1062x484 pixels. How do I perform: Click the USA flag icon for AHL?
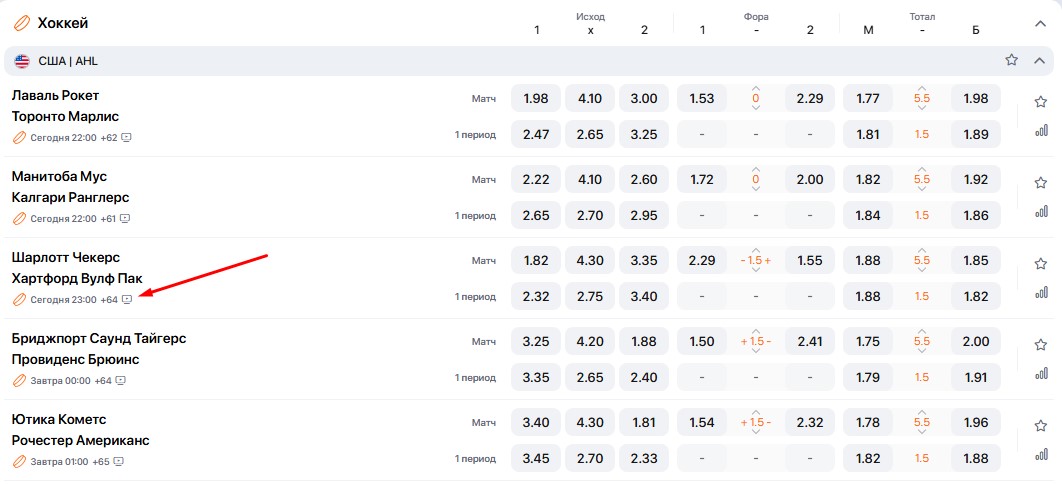click(x=22, y=61)
